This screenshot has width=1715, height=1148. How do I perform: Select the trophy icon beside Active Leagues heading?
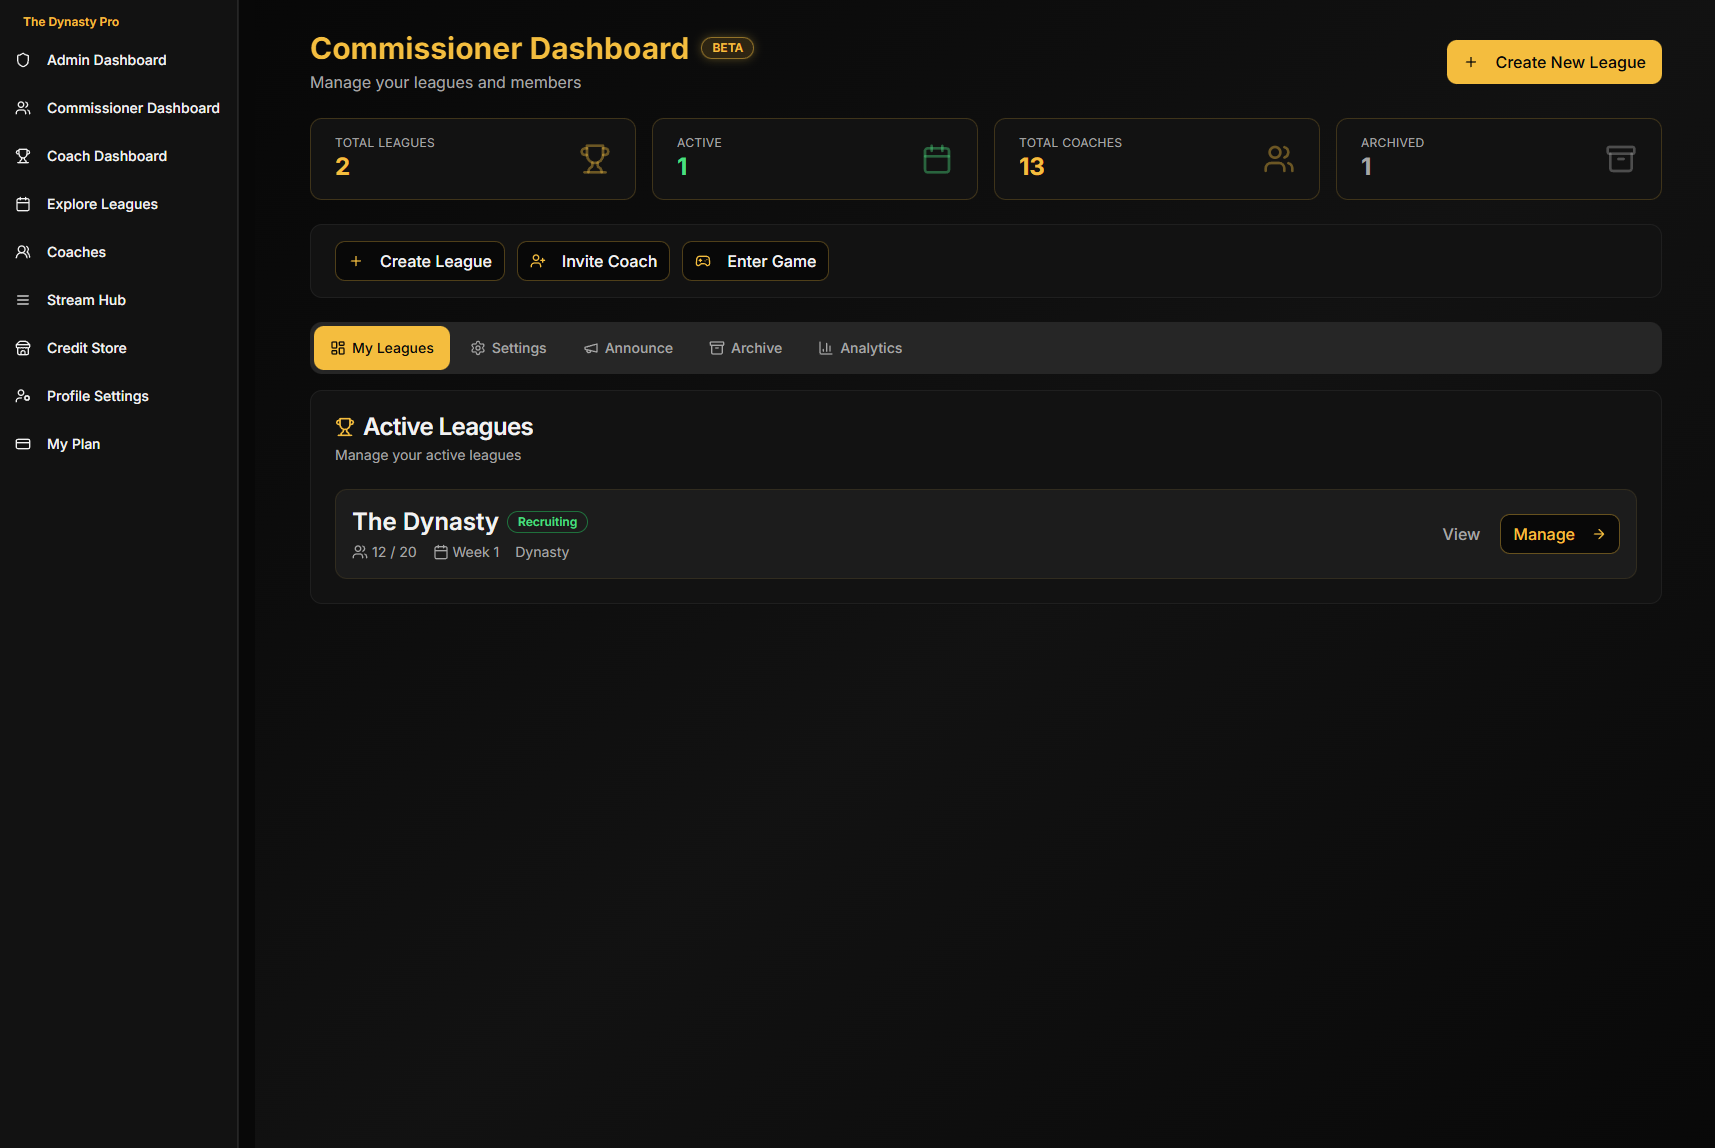[x=344, y=426]
